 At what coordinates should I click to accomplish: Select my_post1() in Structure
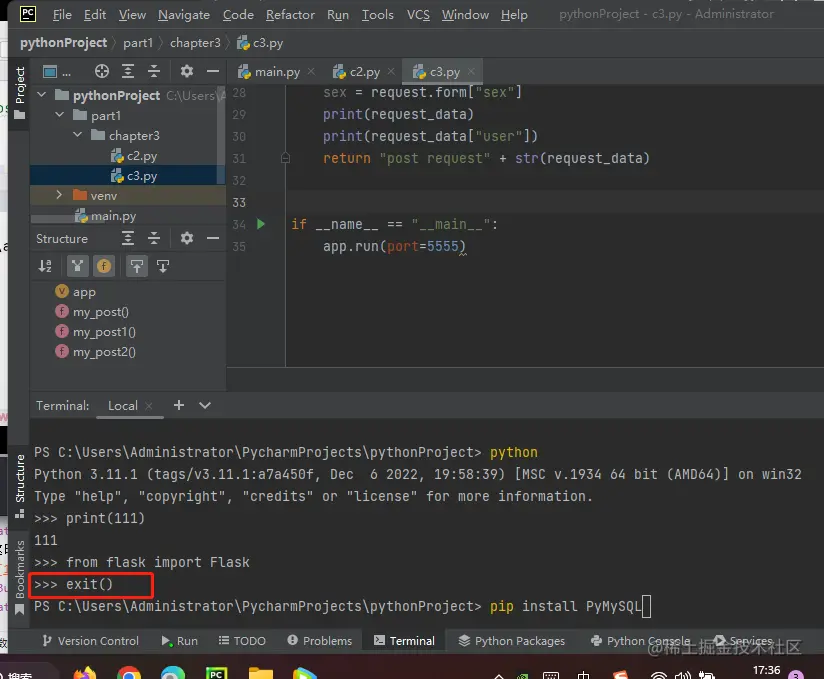point(95,332)
